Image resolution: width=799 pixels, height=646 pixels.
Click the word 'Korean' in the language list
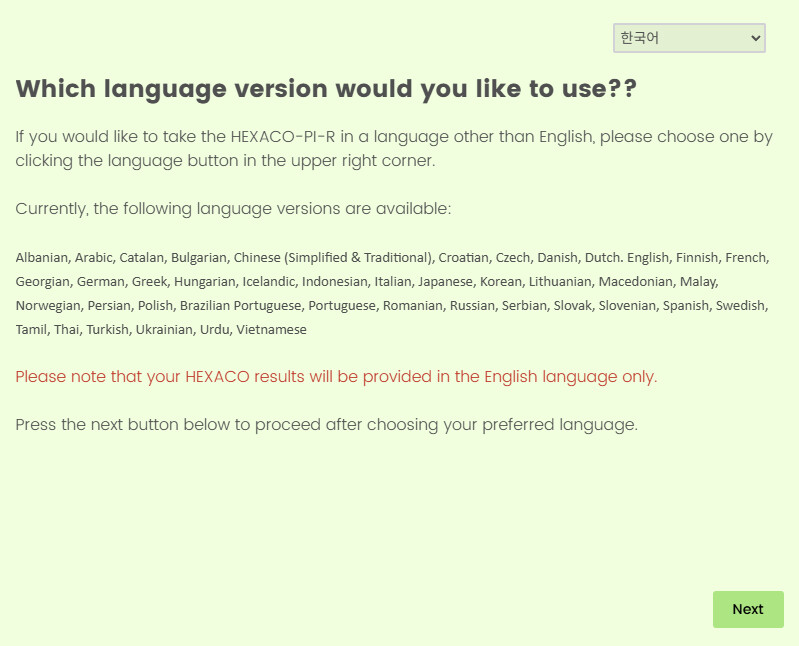pyautogui.click(x=500, y=282)
